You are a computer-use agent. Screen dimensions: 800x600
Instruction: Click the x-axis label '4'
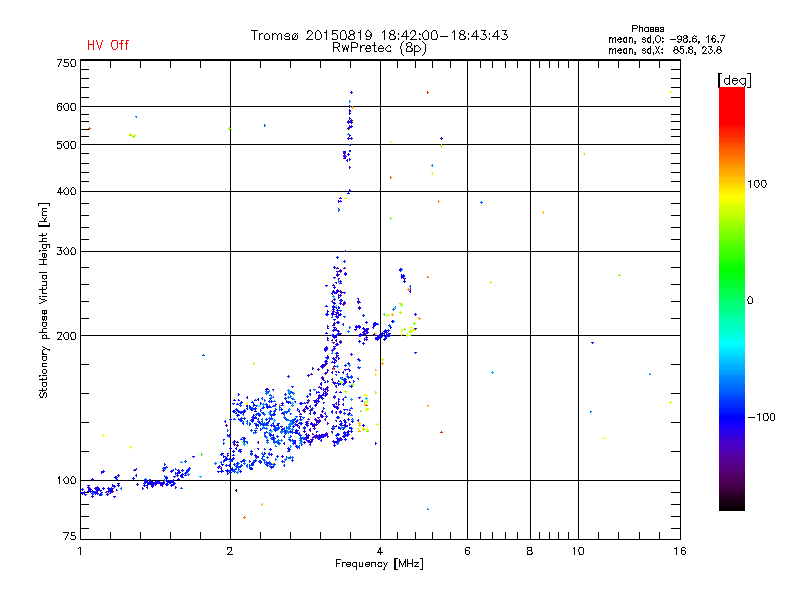[380, 551]
